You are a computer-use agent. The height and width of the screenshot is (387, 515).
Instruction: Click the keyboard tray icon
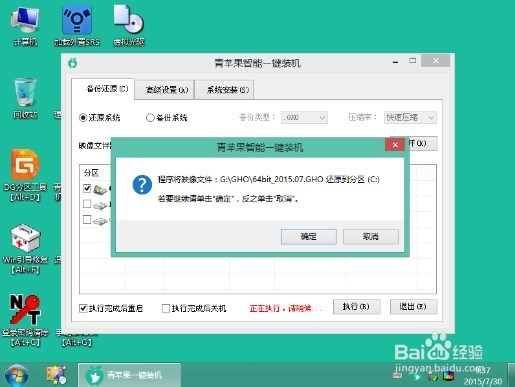point(397,376)
